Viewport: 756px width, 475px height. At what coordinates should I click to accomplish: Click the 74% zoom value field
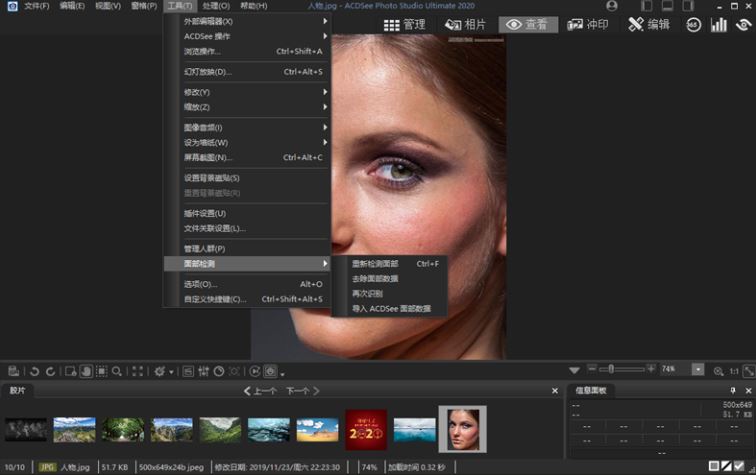(x=675, y=369)
